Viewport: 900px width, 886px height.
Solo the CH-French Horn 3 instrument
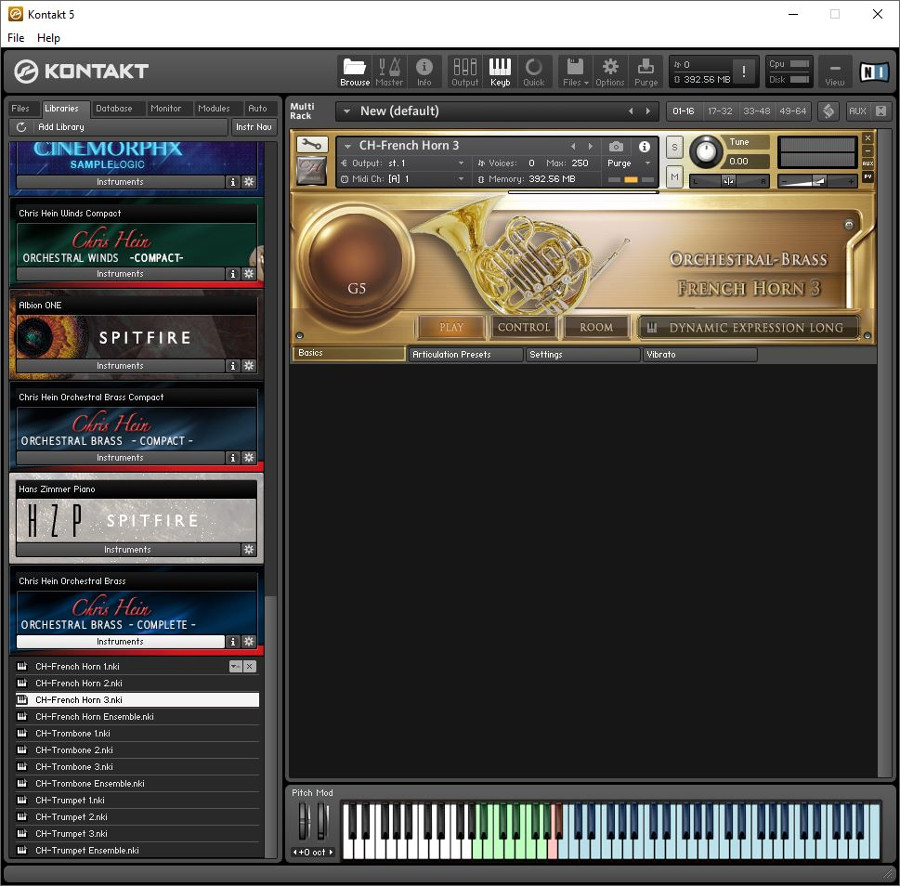(x=674, y=147)
